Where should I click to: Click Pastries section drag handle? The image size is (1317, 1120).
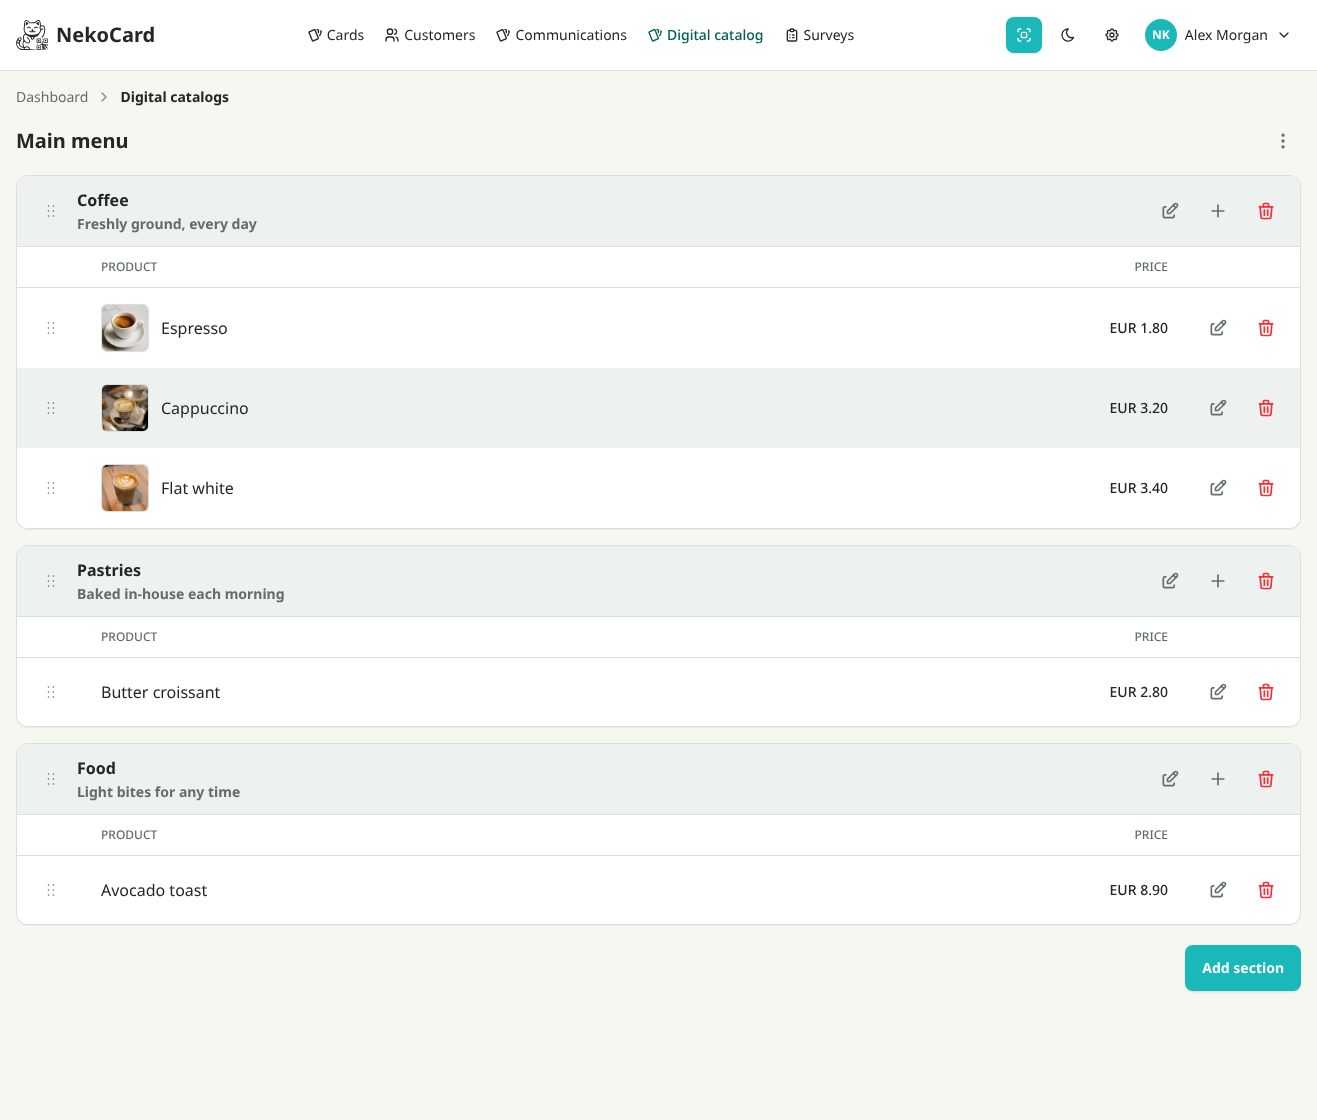tap(51, 581)
